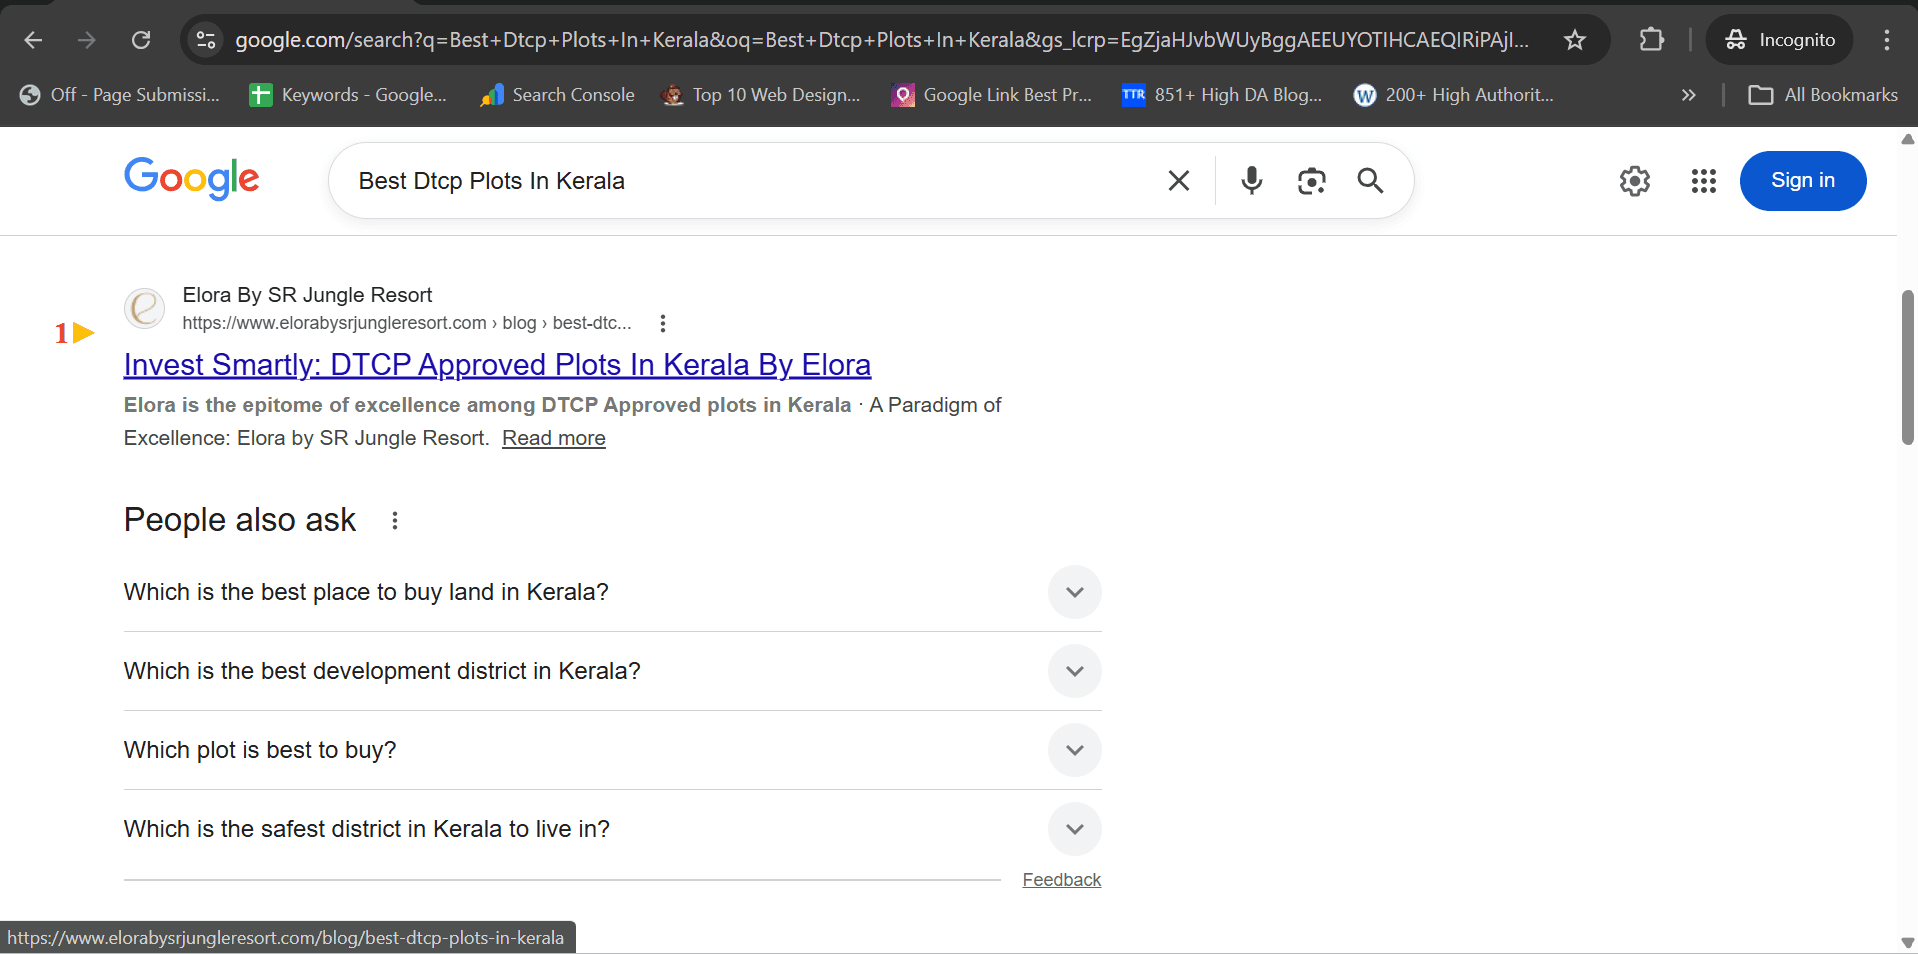1918x954 pixels.
Task: Show more bookmarks with double chevron
Action: pos(1689,95)
